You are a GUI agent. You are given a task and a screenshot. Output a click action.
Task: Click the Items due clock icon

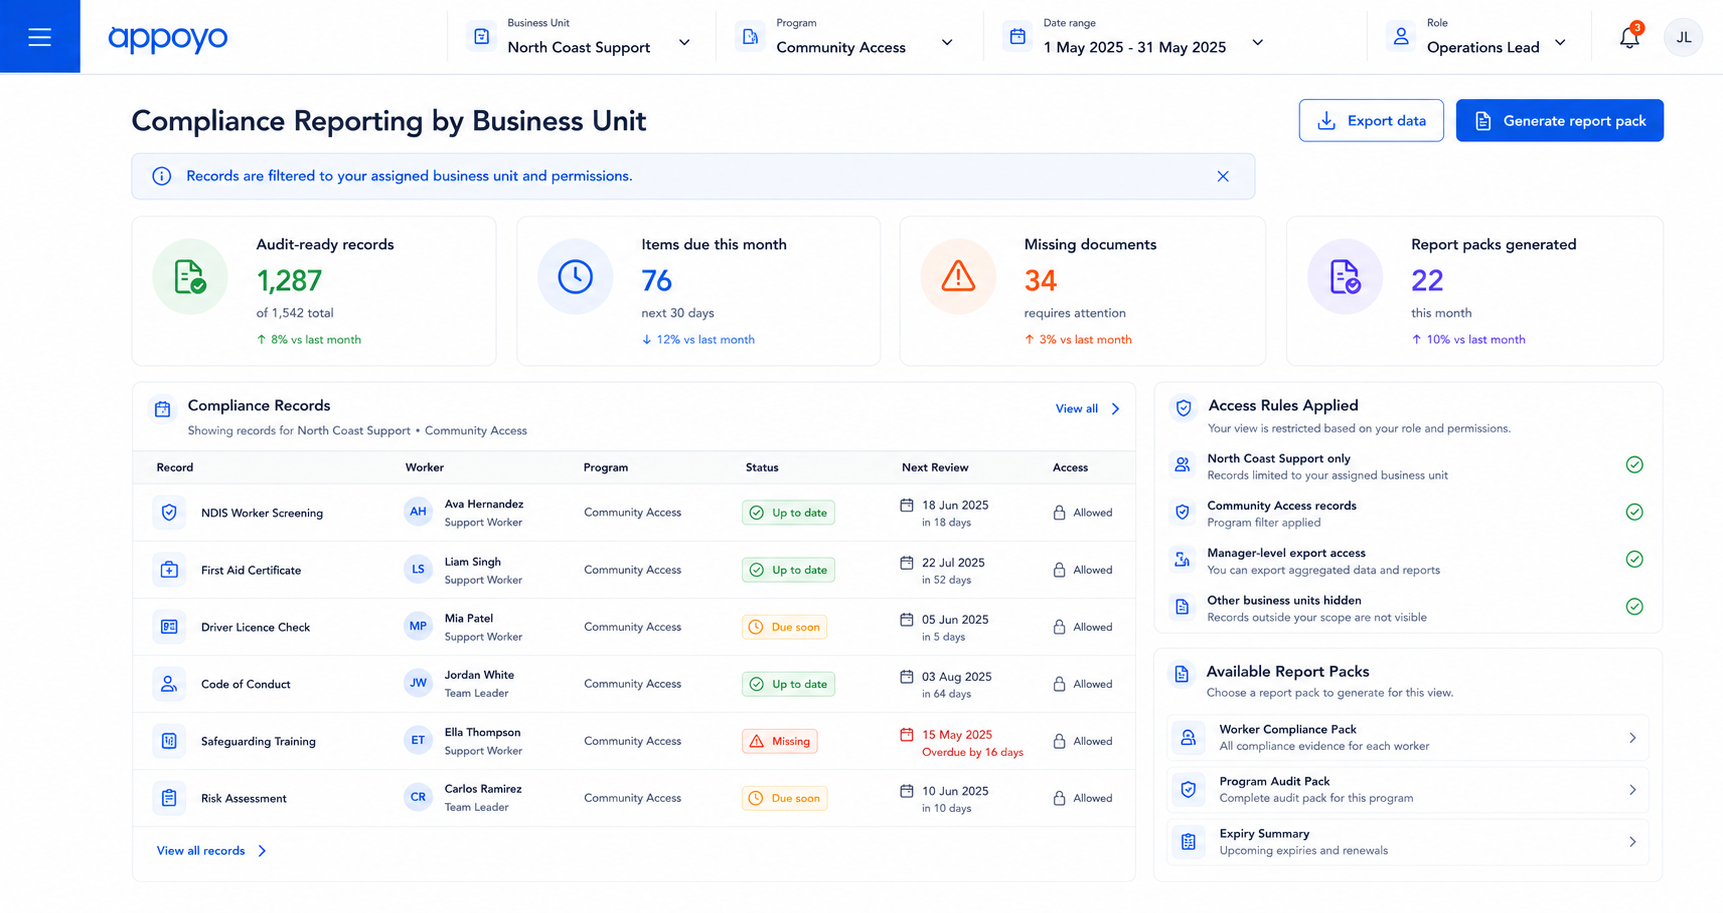[575, 277]
